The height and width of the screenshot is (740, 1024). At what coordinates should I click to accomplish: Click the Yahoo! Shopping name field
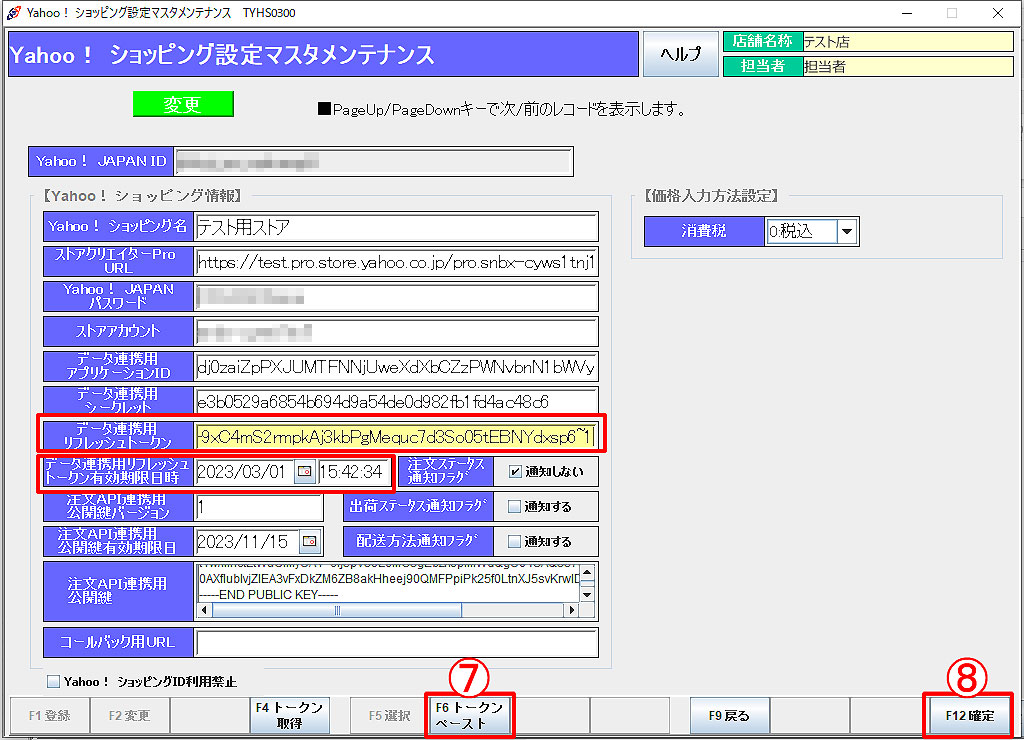point(396,227)
